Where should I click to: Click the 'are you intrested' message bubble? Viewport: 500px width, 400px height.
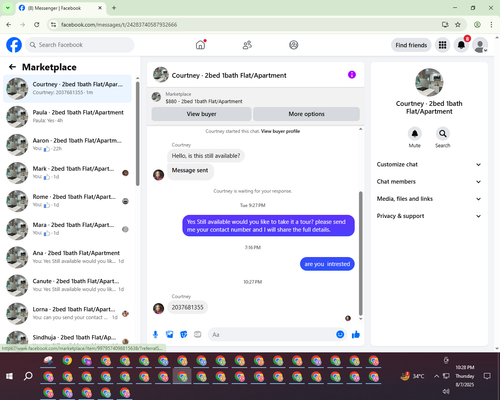[x=327, y=264]
